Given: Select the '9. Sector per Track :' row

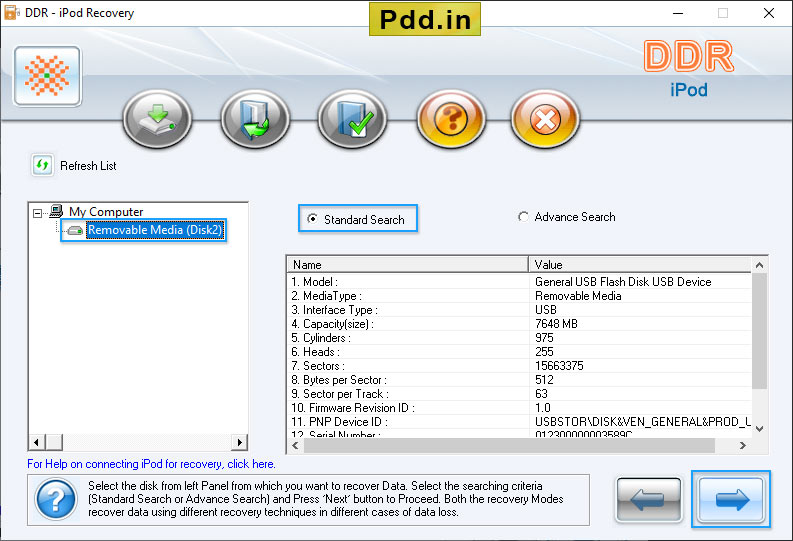Looking at the screenshot, I should (x=519, y=394).
